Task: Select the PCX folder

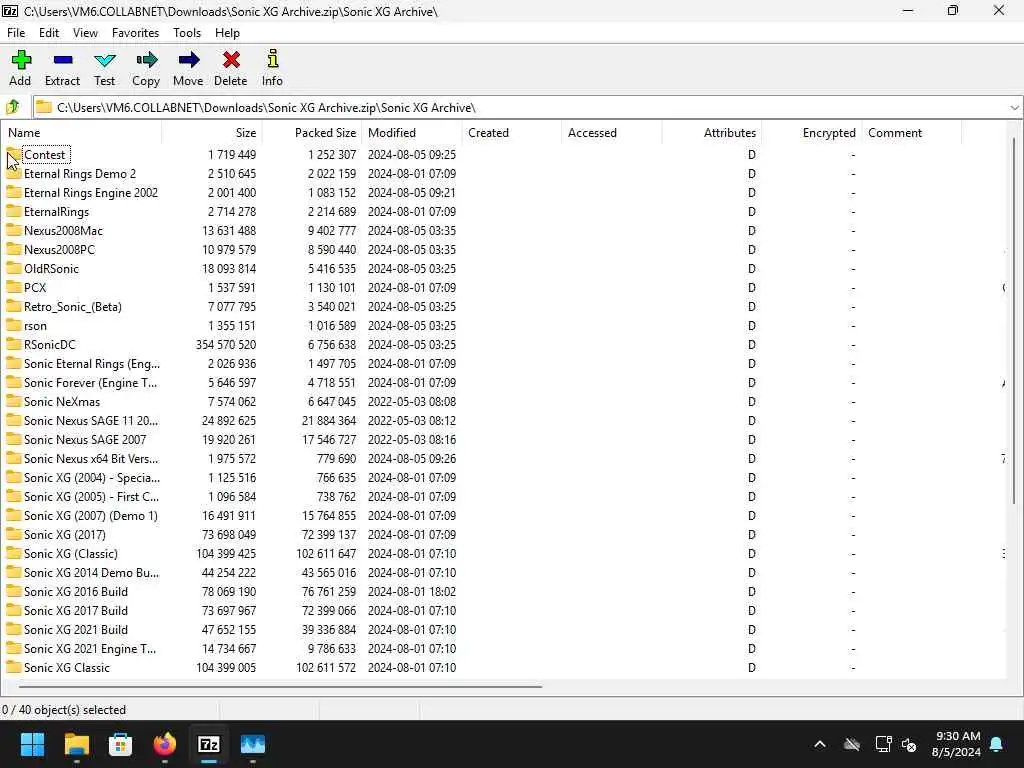Action: tap(35, 287)
